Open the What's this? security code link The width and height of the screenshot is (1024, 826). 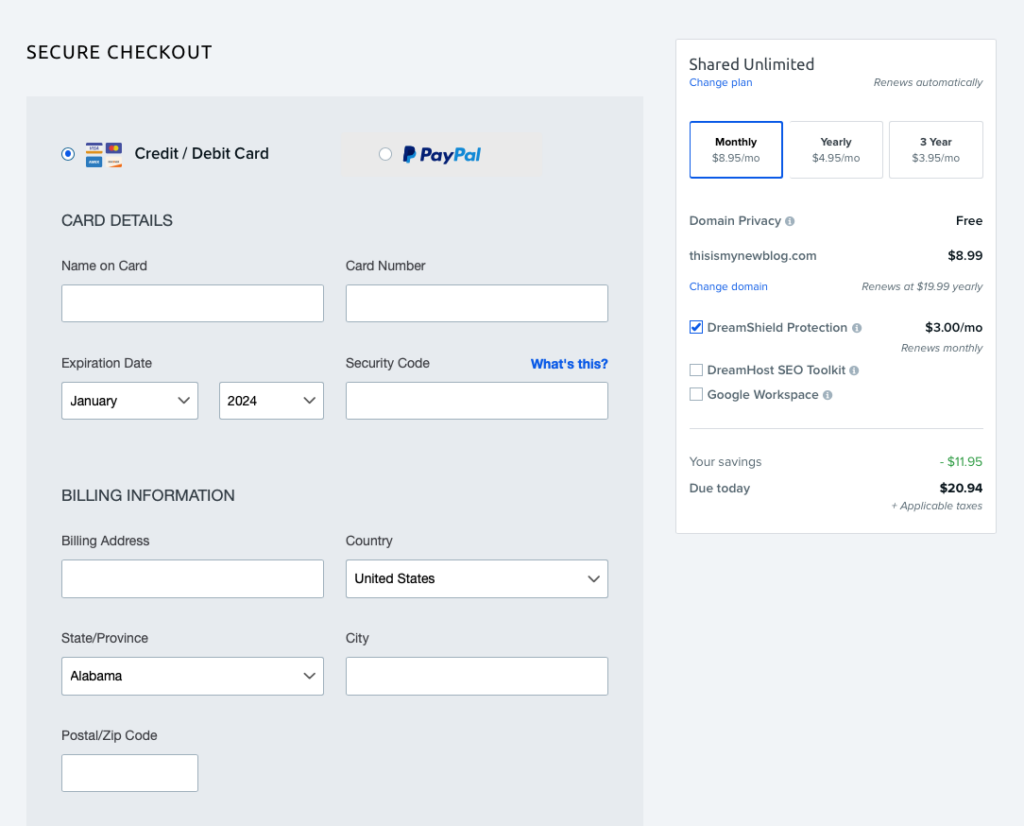point(569,364)
